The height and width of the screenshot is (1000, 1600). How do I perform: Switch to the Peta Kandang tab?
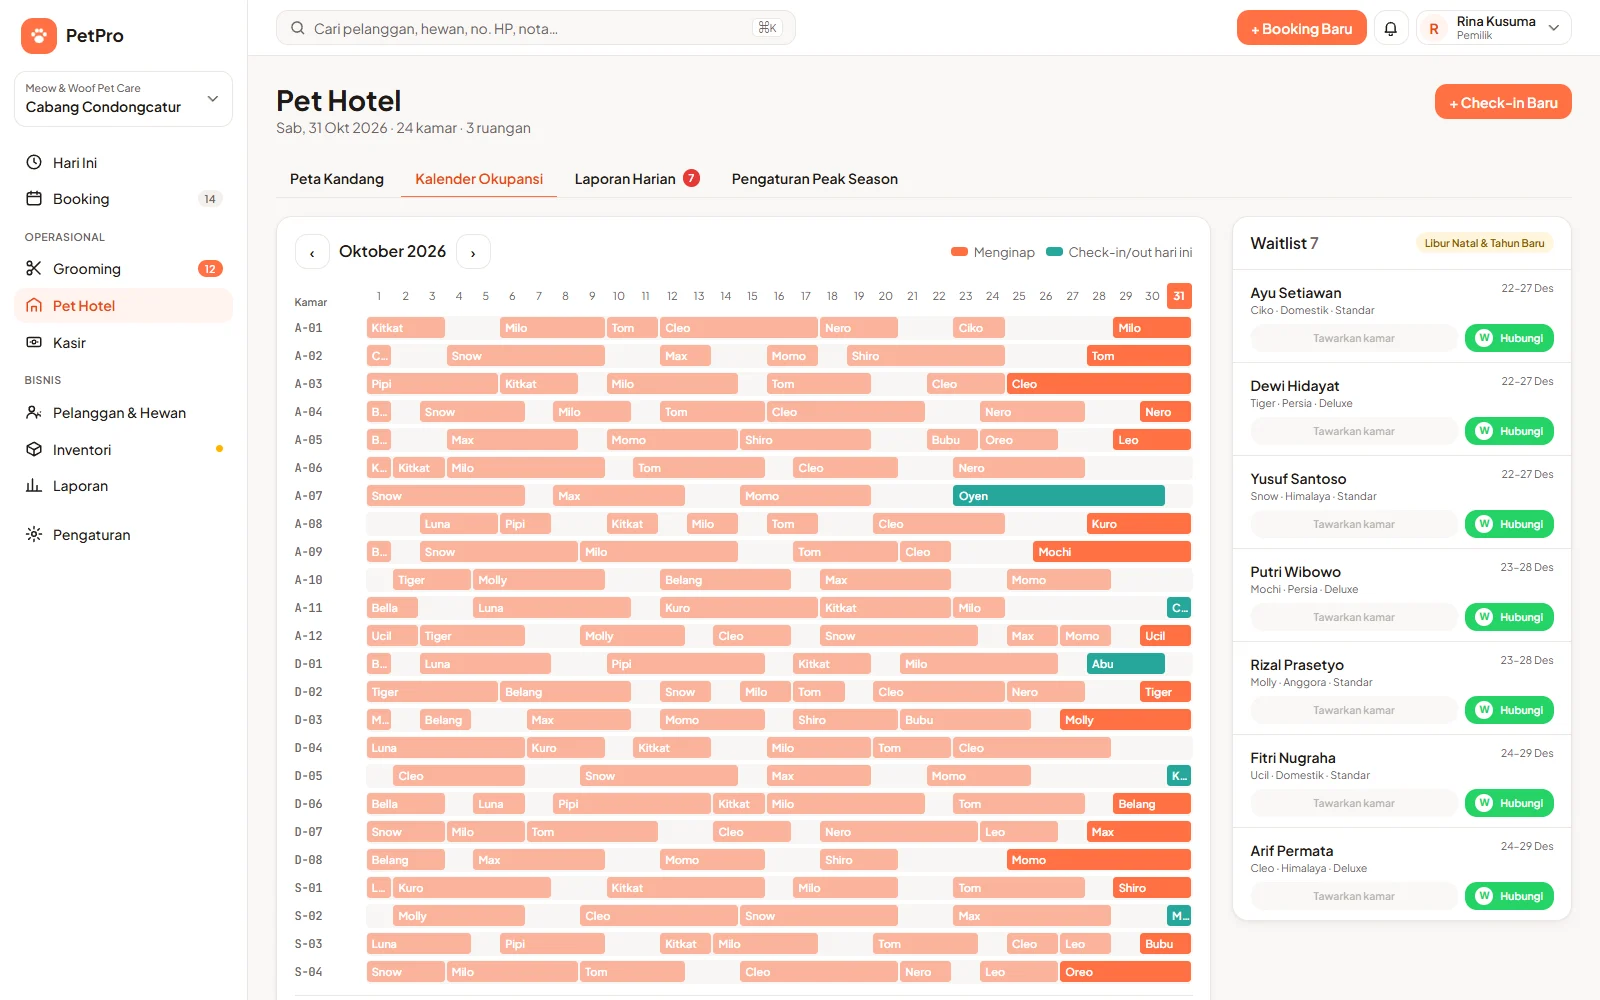[337, 179]
